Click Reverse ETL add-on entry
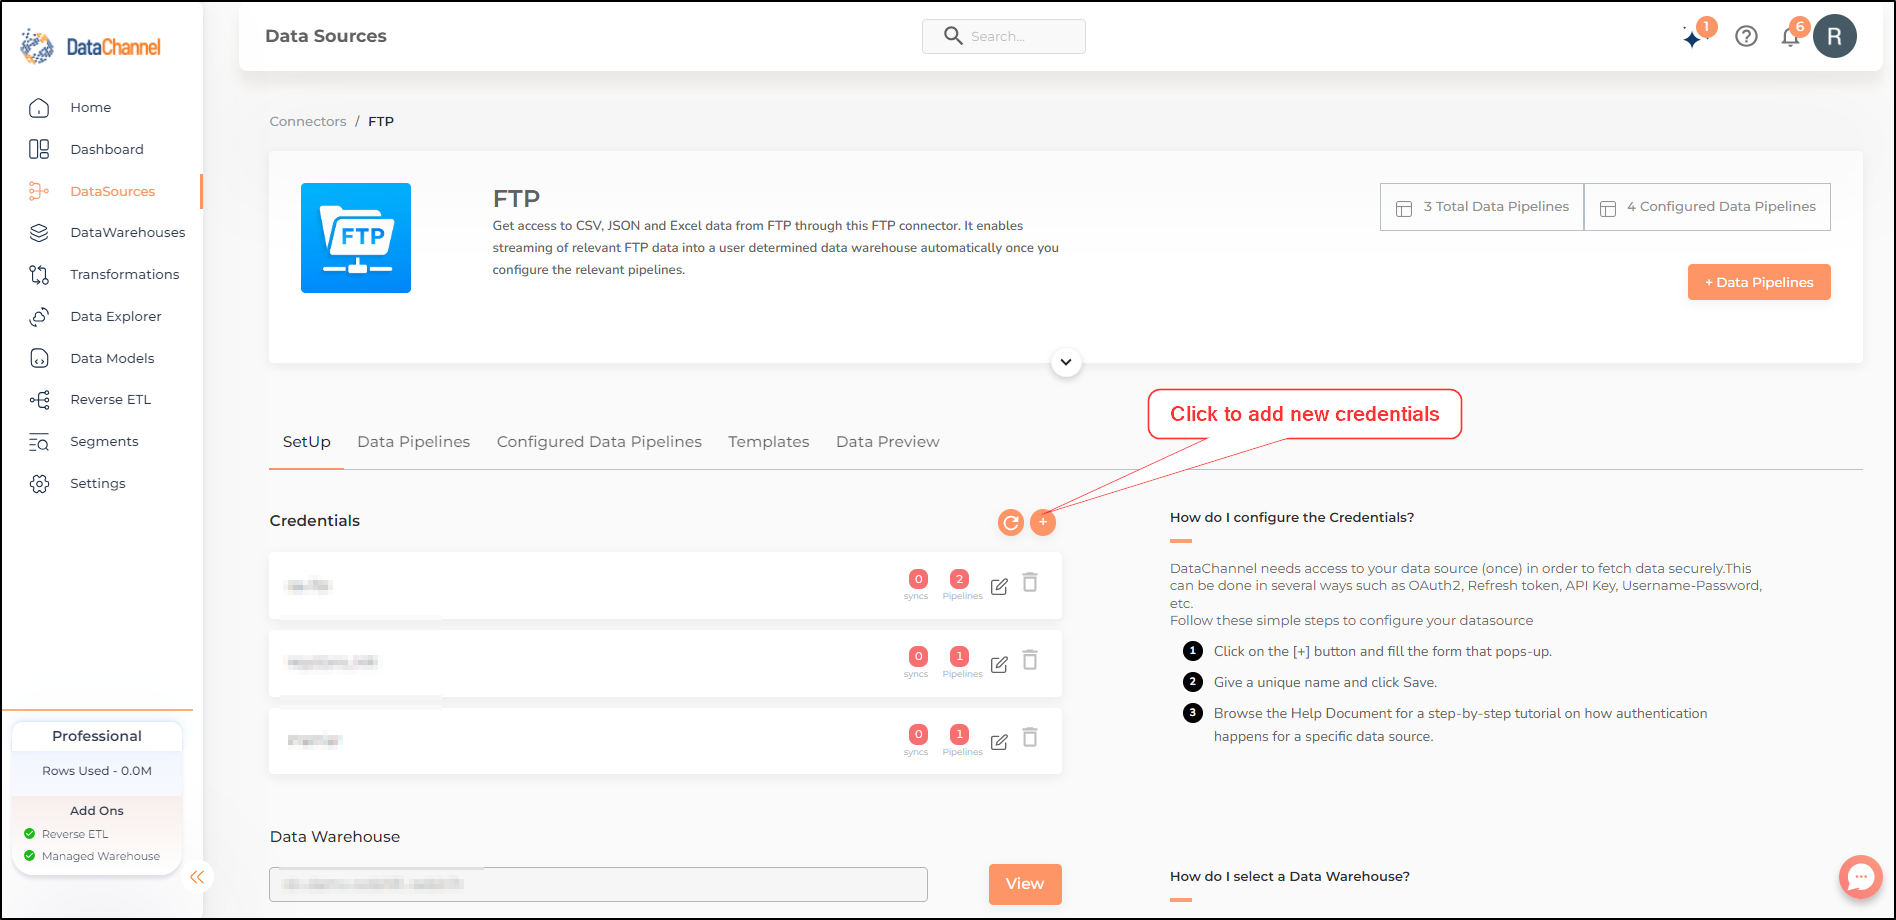Screen dimensions: 1896x920 click(75, 834)
